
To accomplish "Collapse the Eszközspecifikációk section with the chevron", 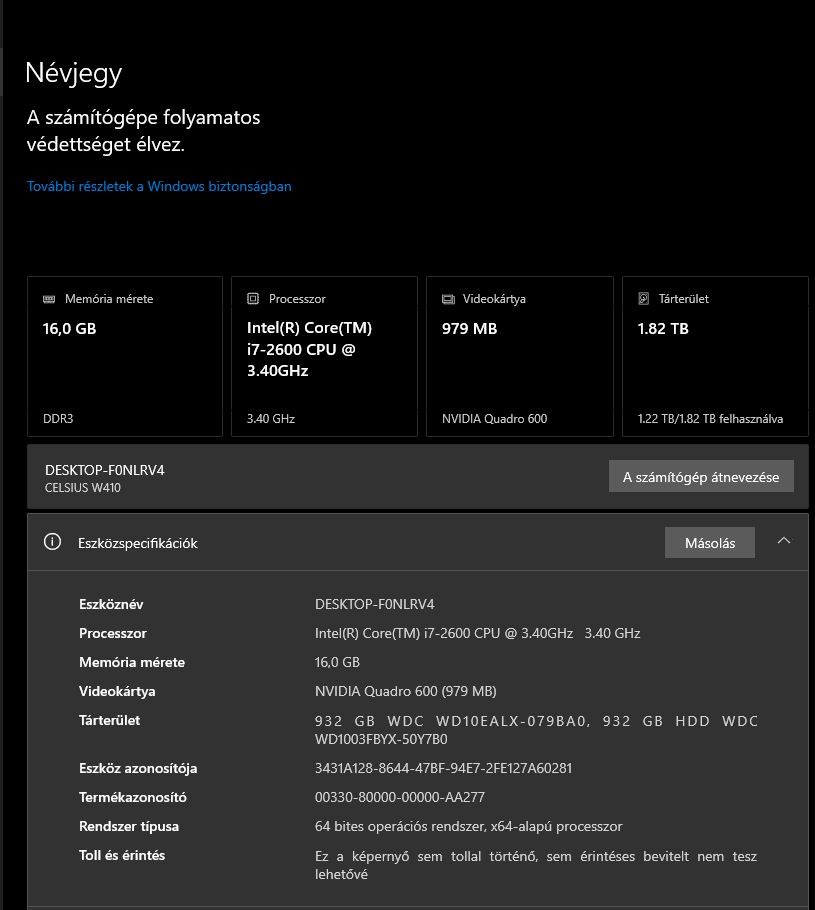I will coord(784,541).
